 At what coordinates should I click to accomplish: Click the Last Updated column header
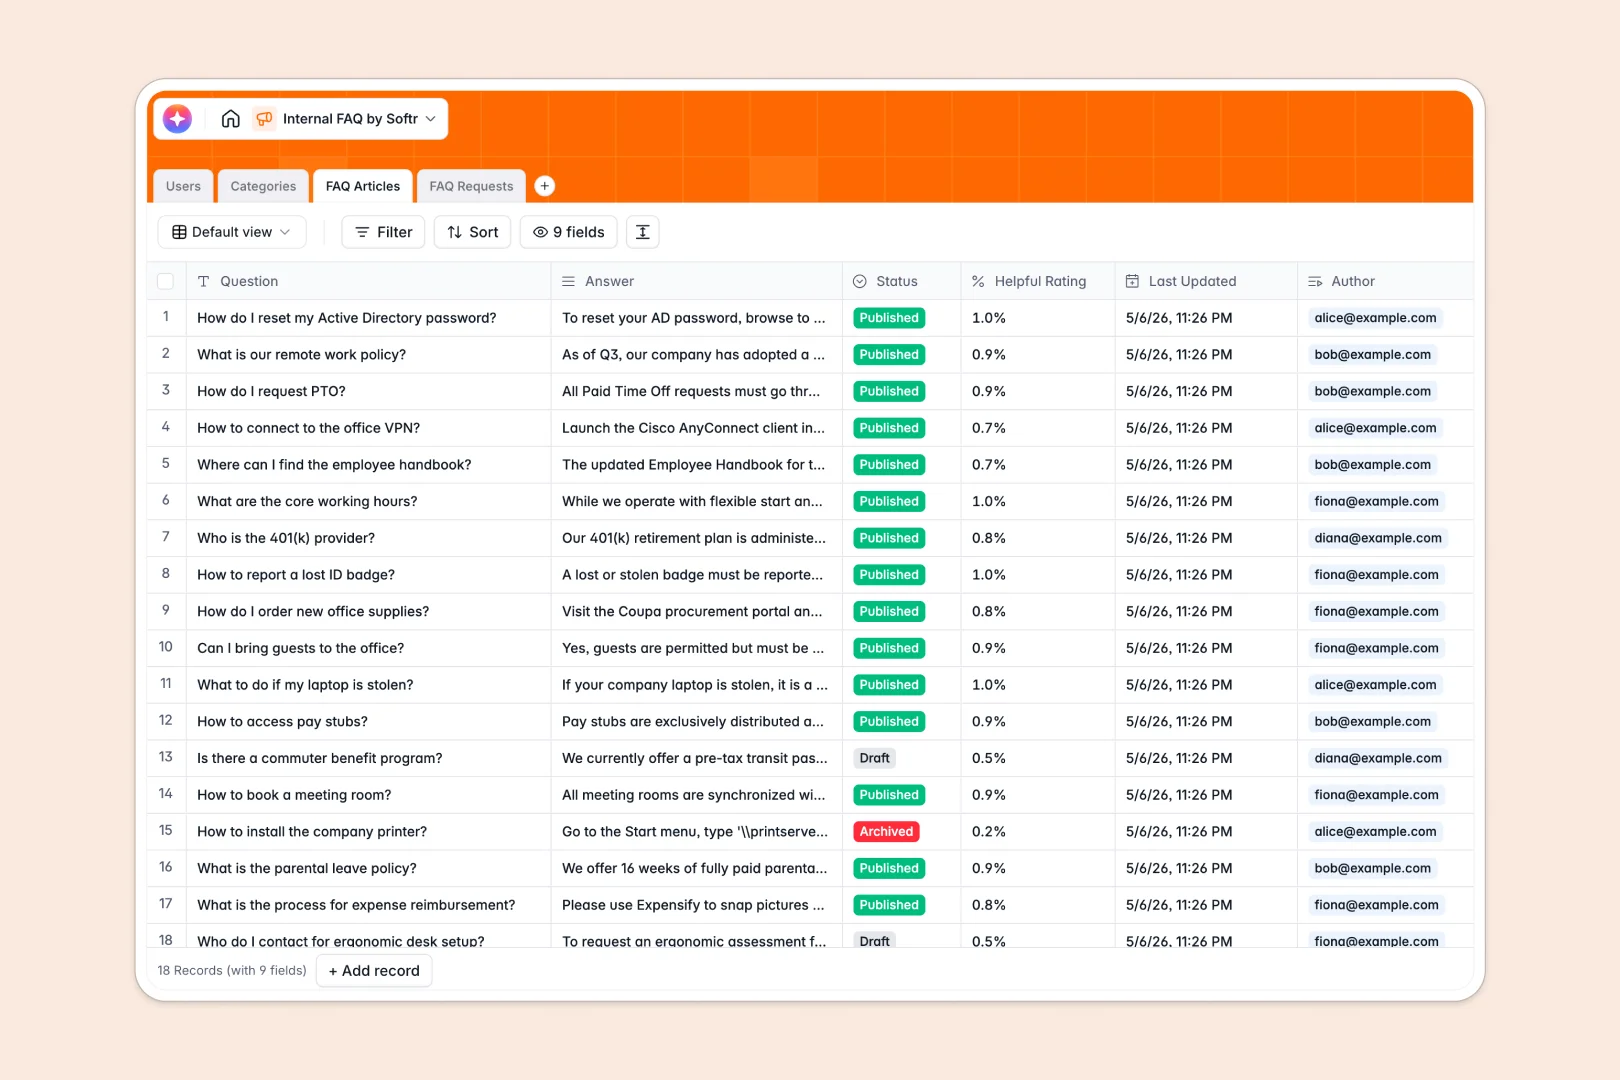pyautogui.click(x=1206, y=282)
